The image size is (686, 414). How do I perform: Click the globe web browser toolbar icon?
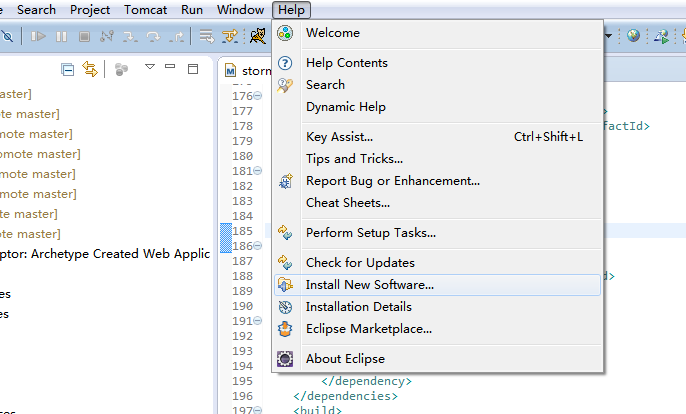point(633,36)
